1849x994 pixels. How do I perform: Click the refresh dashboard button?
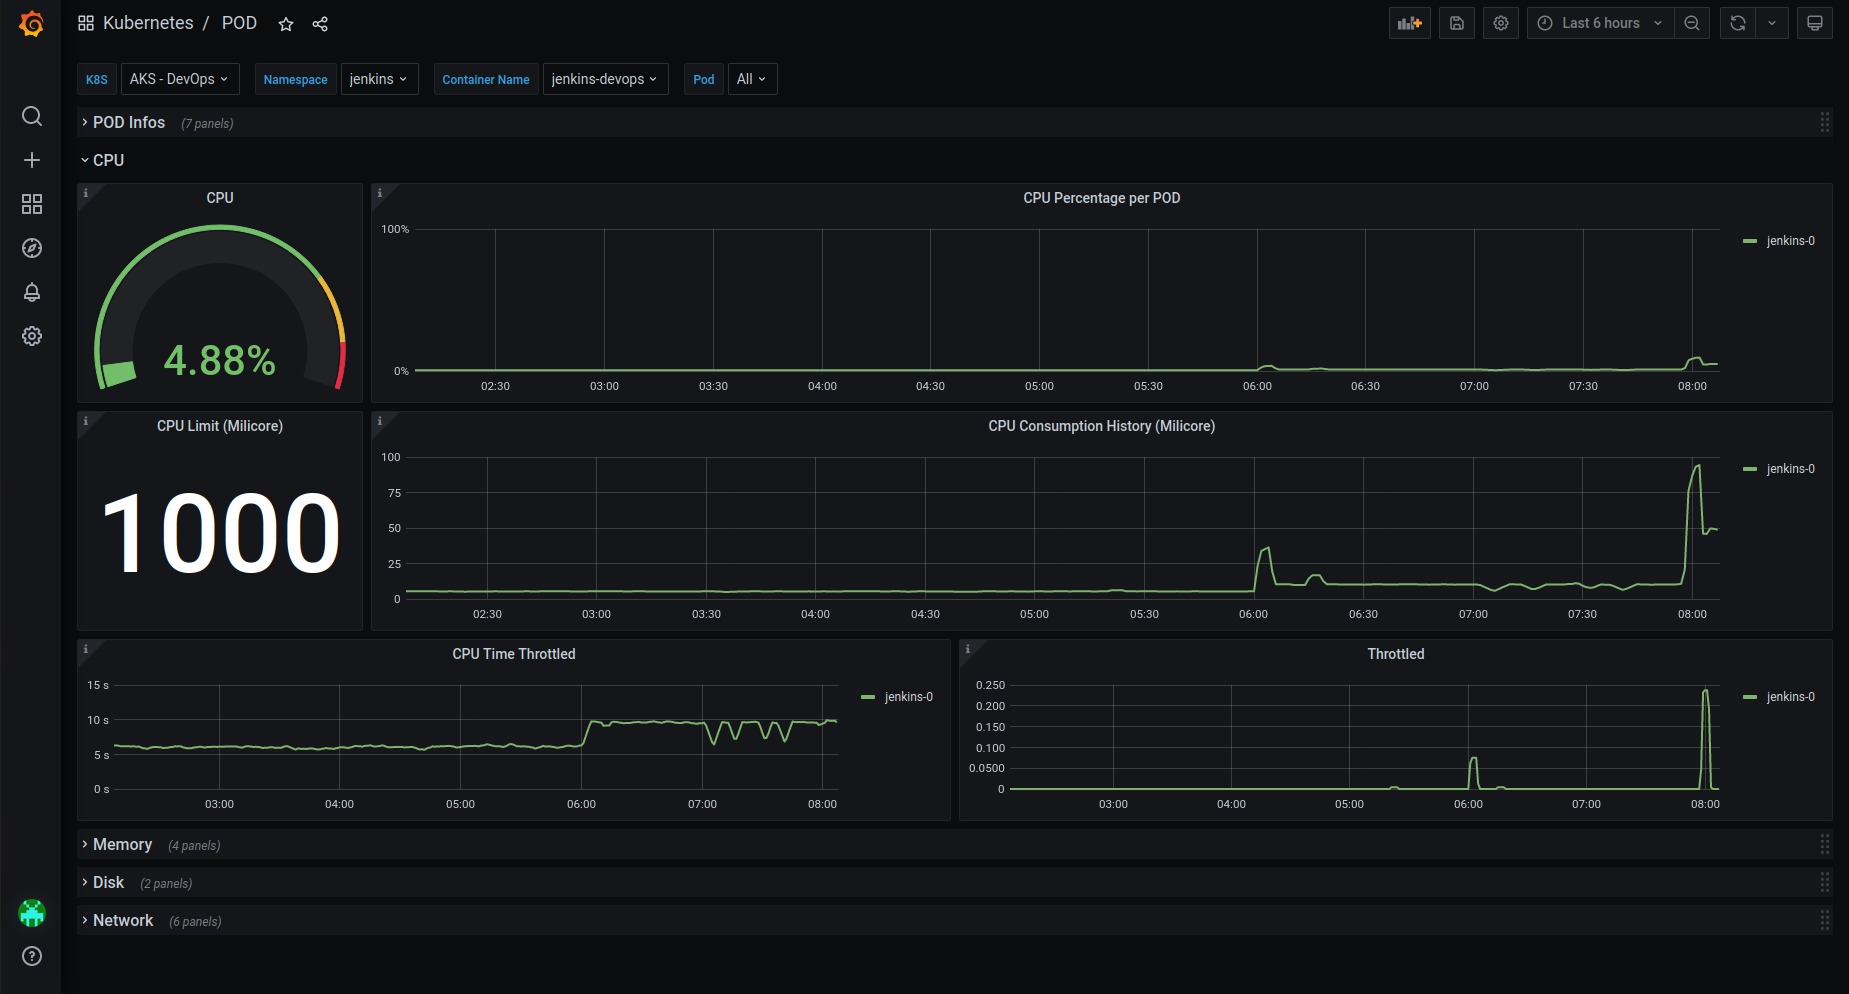point(1738,23)
